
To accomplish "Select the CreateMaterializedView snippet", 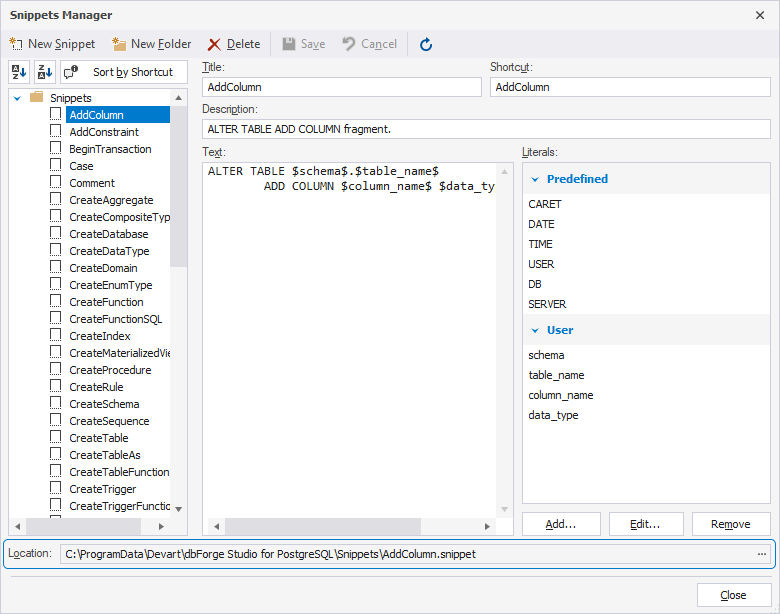I will click(x=119, y=353).
